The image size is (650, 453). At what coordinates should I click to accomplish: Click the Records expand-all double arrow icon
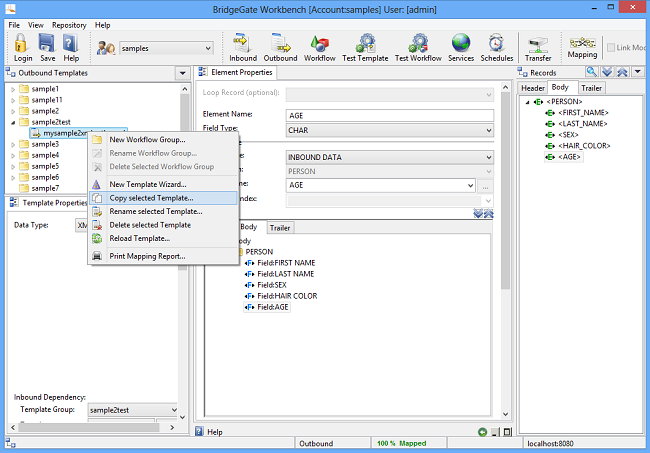point(607,72)
